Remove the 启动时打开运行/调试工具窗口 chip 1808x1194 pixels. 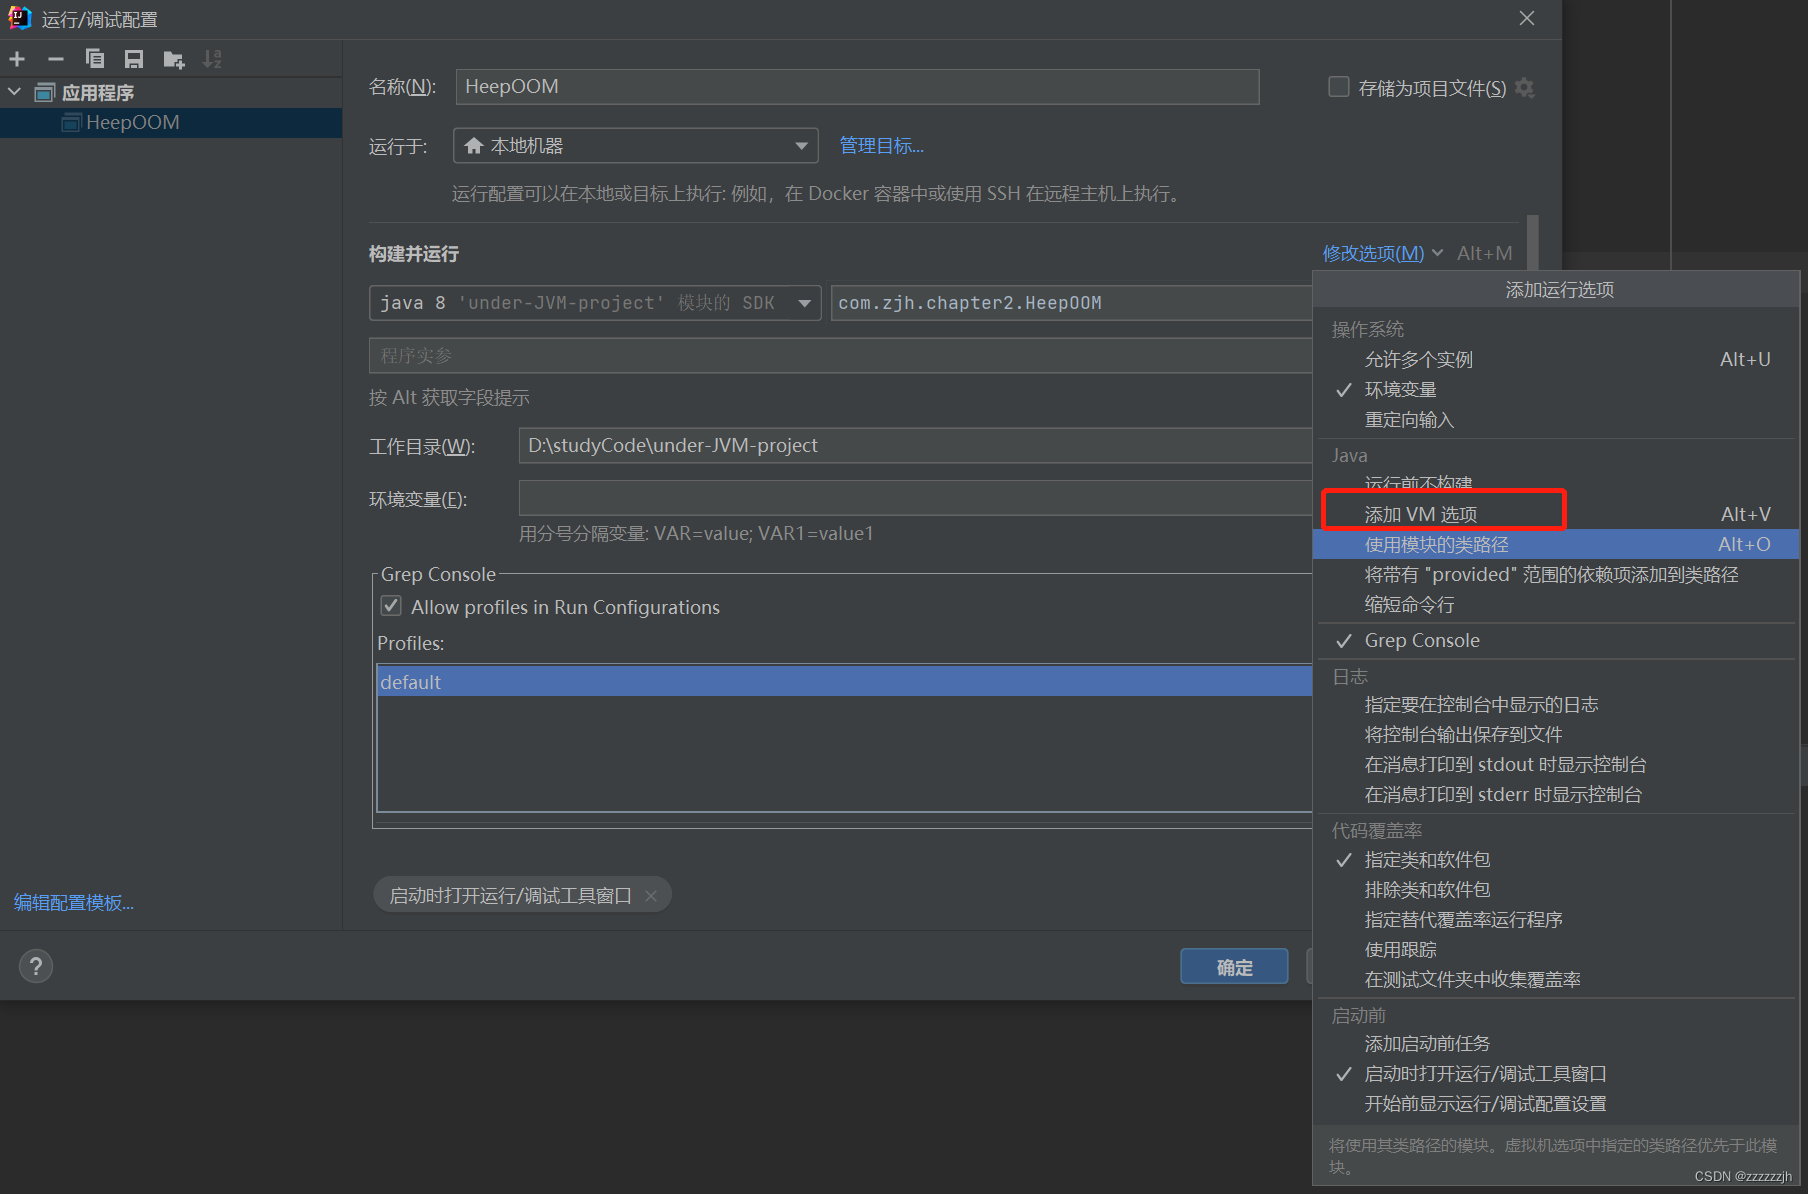point(651,896)
